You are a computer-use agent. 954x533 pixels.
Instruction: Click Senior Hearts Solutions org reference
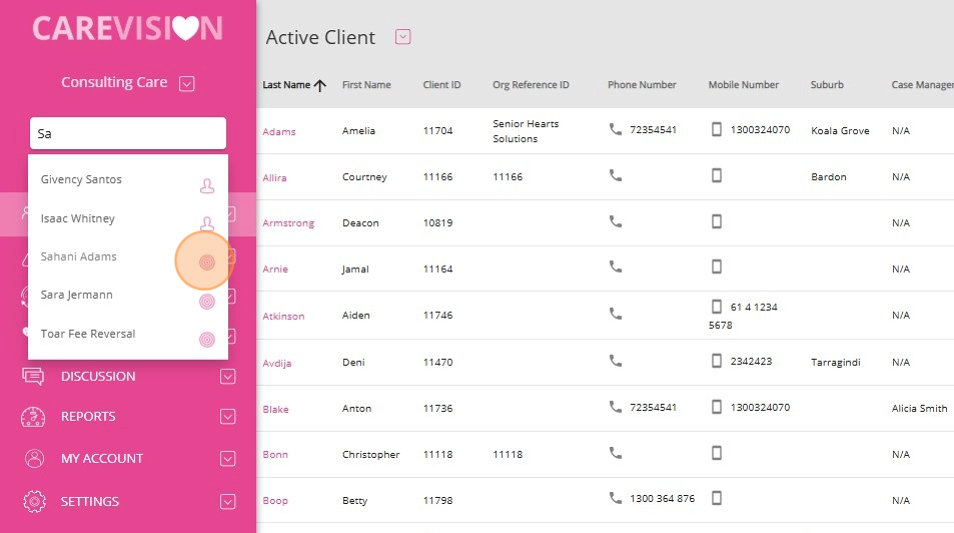coord(526,131)
